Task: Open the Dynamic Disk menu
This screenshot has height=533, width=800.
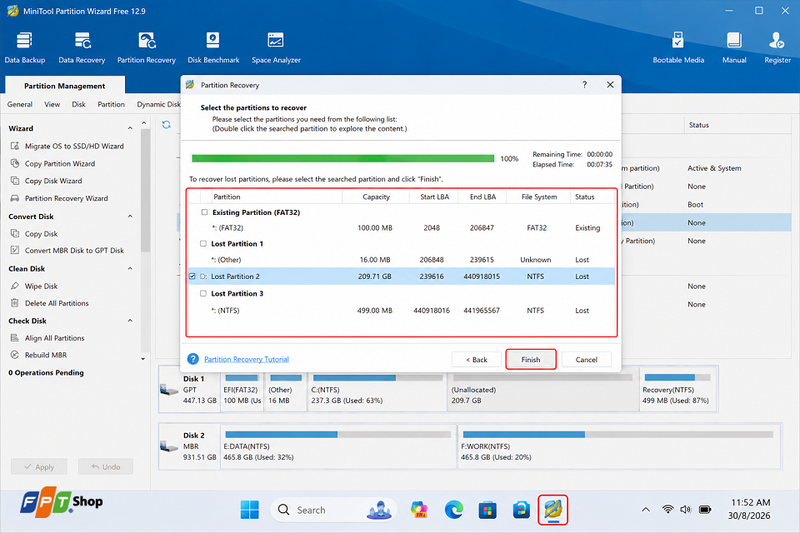Action: pos(159,104)
